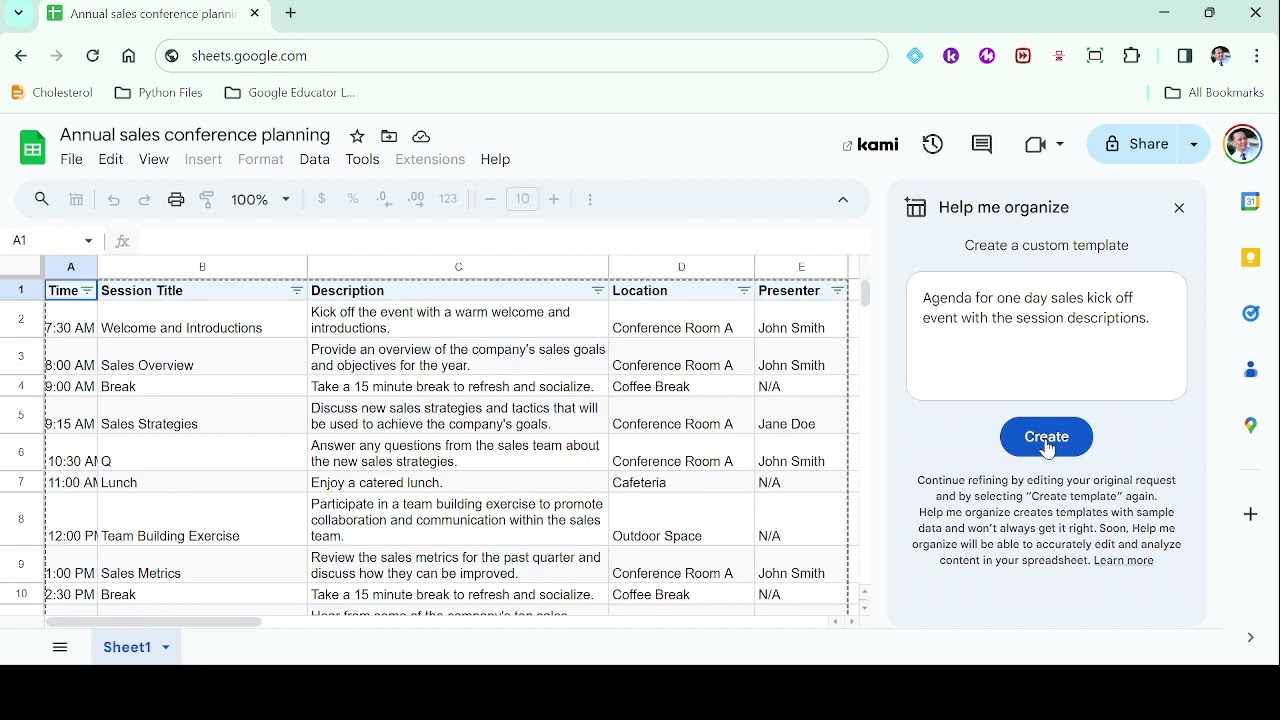Increase decimal places icon
Viewport: 1280px width, 720px height.
coord(417,199)
